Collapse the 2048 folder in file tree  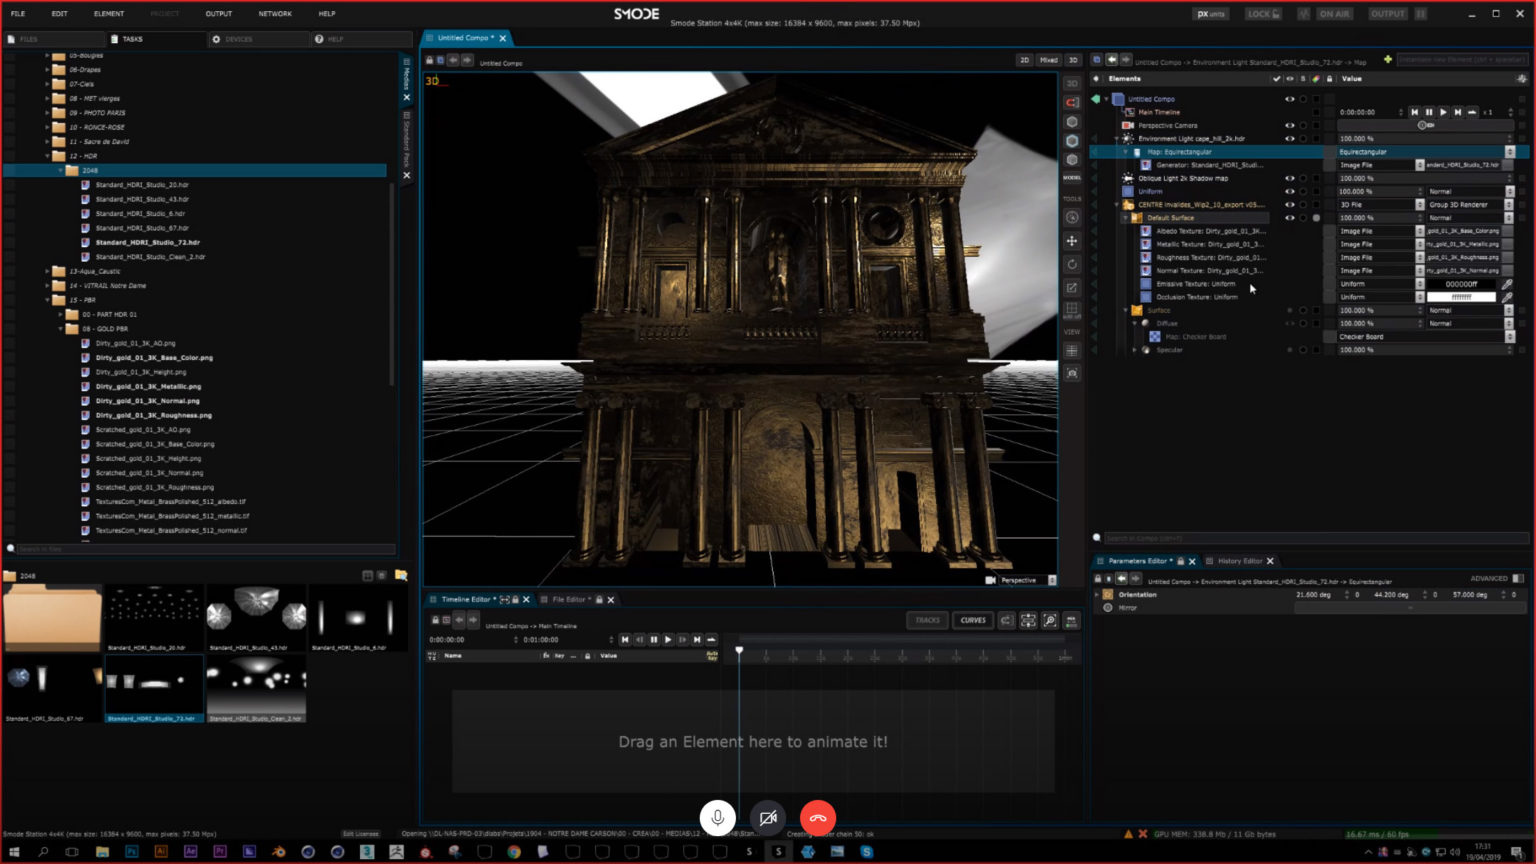click(x=61, y=171)
